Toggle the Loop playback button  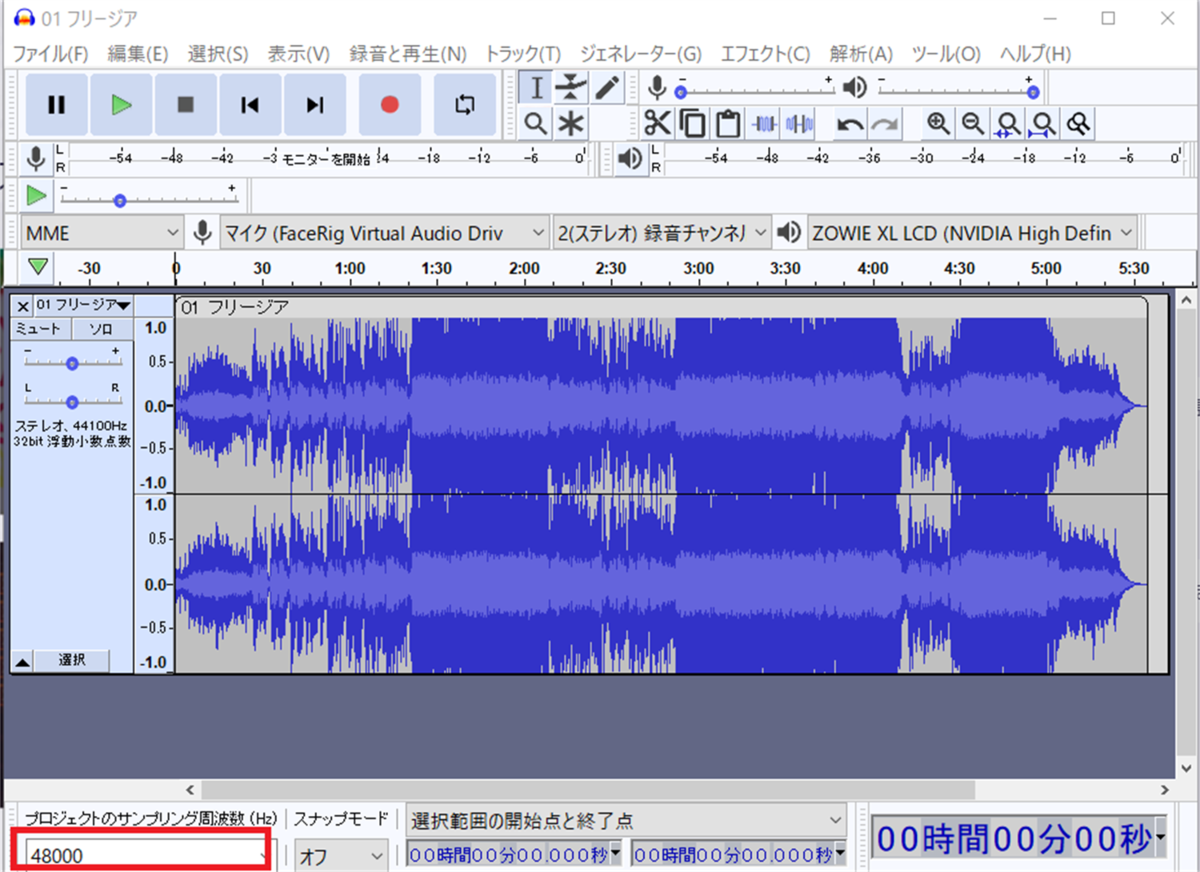tap(465, 104)
